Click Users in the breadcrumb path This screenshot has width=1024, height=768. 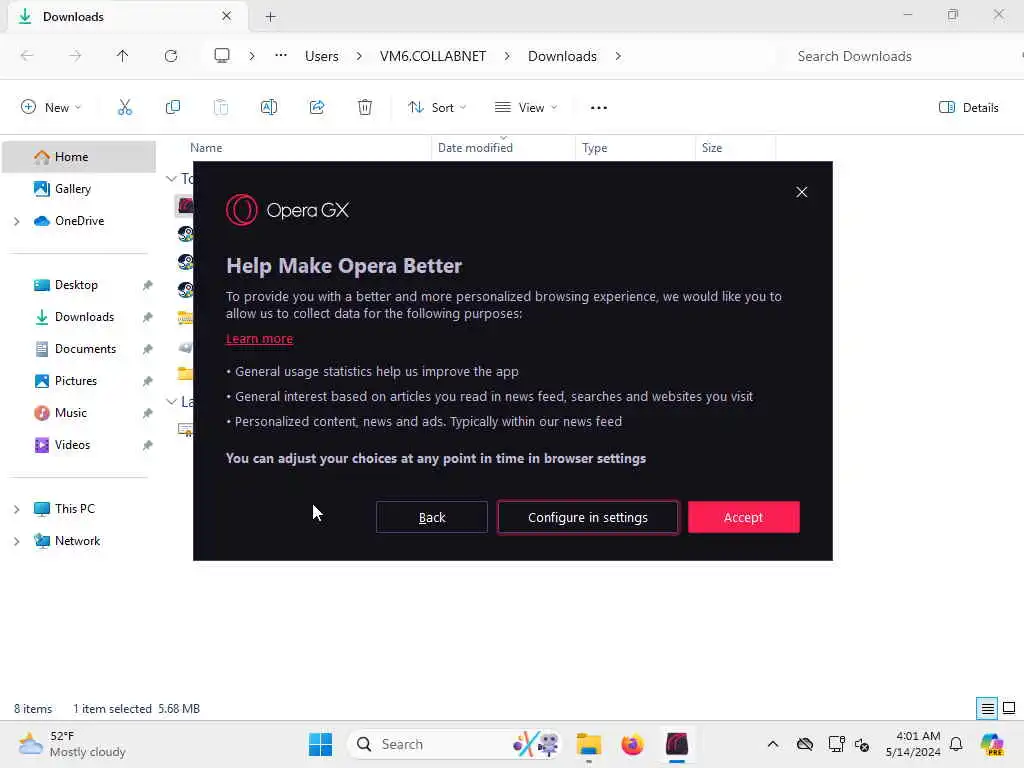point(322,56)
